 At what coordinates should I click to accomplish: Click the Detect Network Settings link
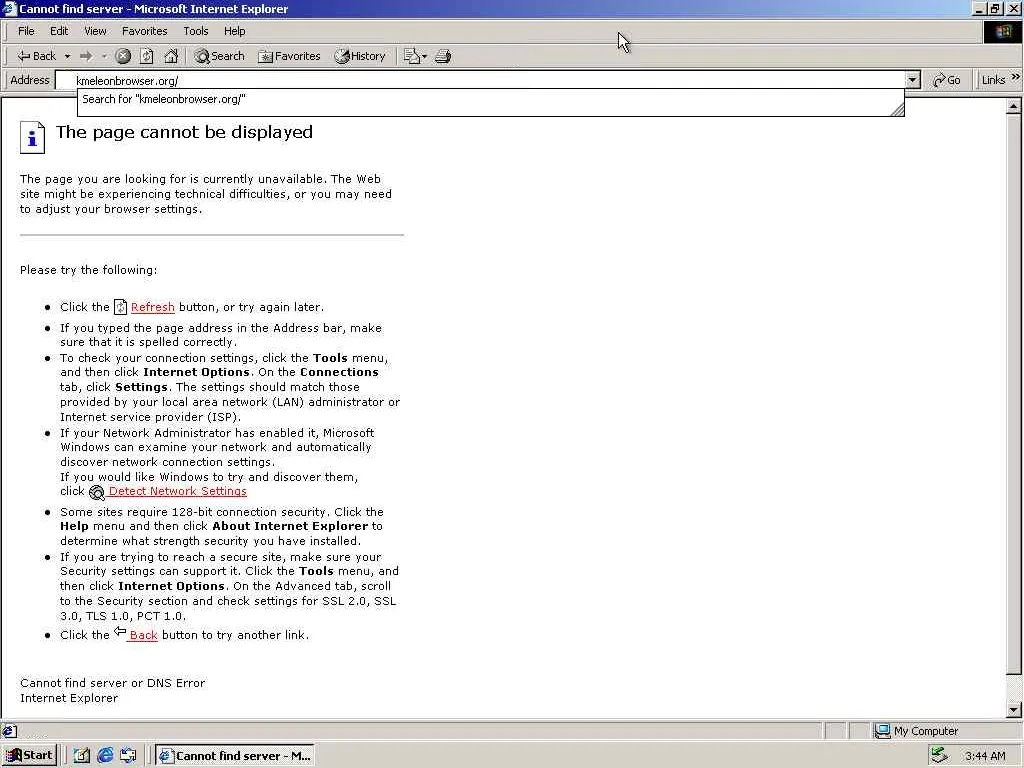pos(178,491)
